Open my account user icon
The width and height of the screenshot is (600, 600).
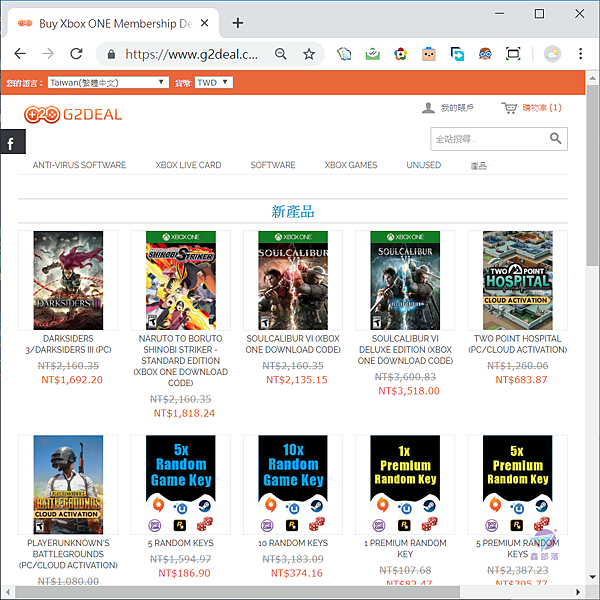click(428, 108)
